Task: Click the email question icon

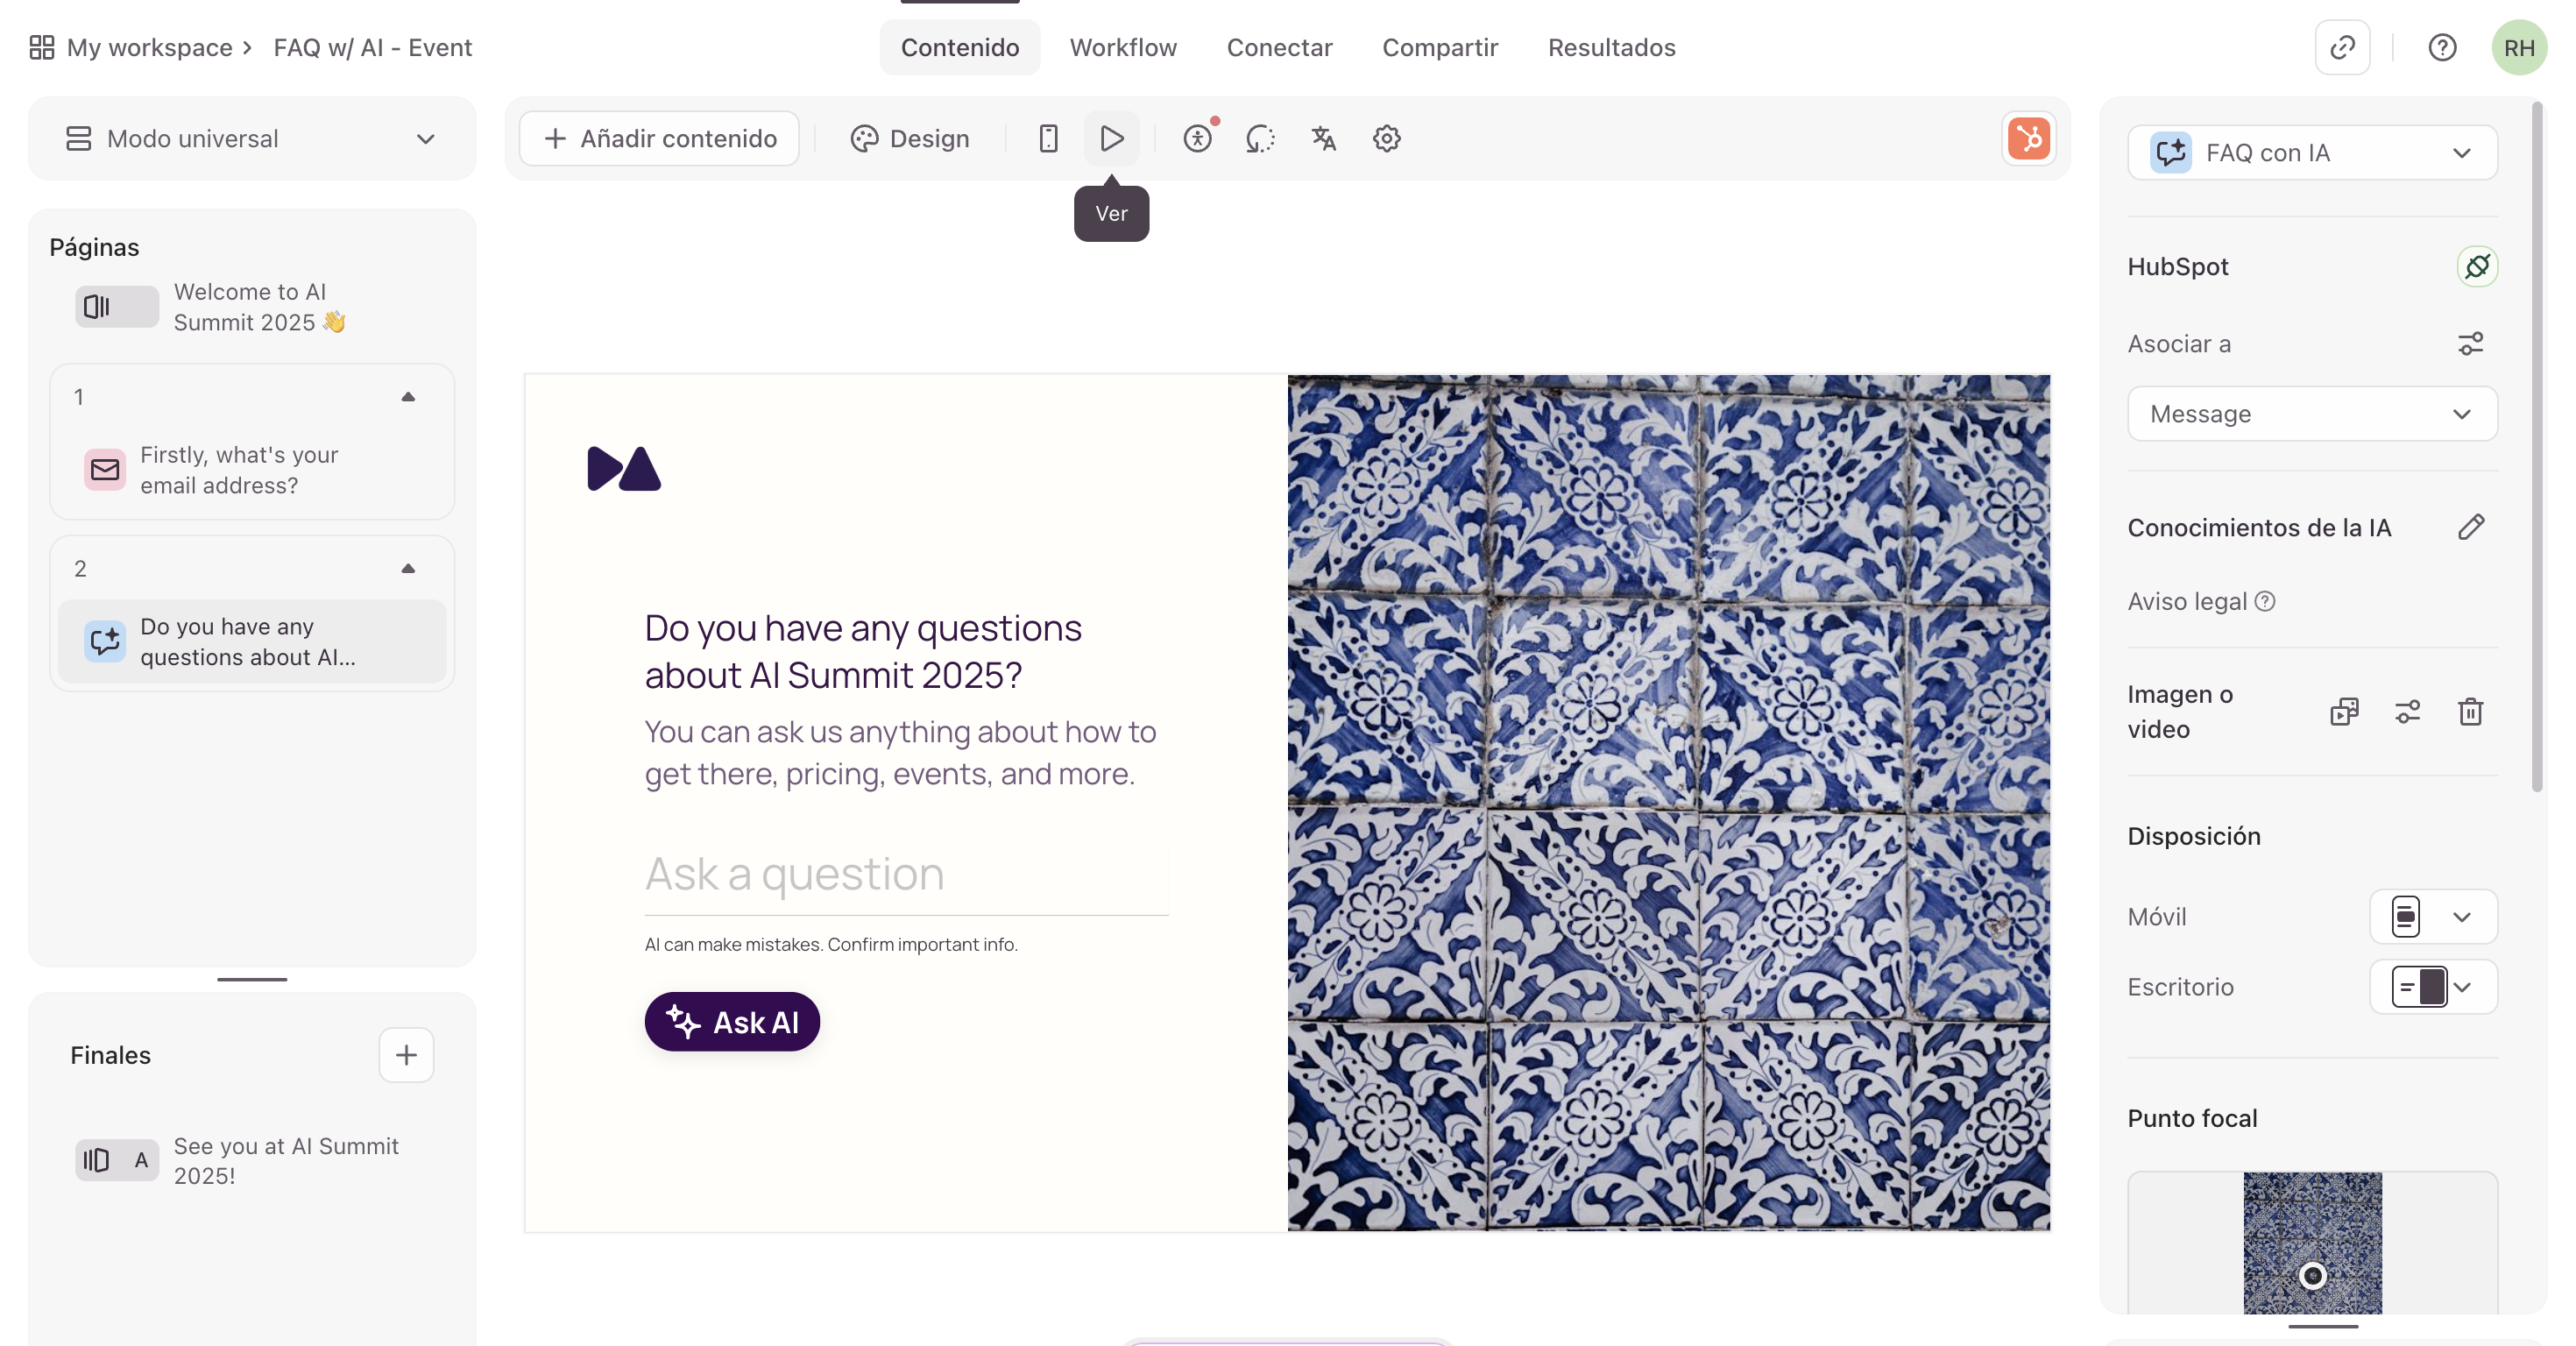Action: (x=104, y=469)
